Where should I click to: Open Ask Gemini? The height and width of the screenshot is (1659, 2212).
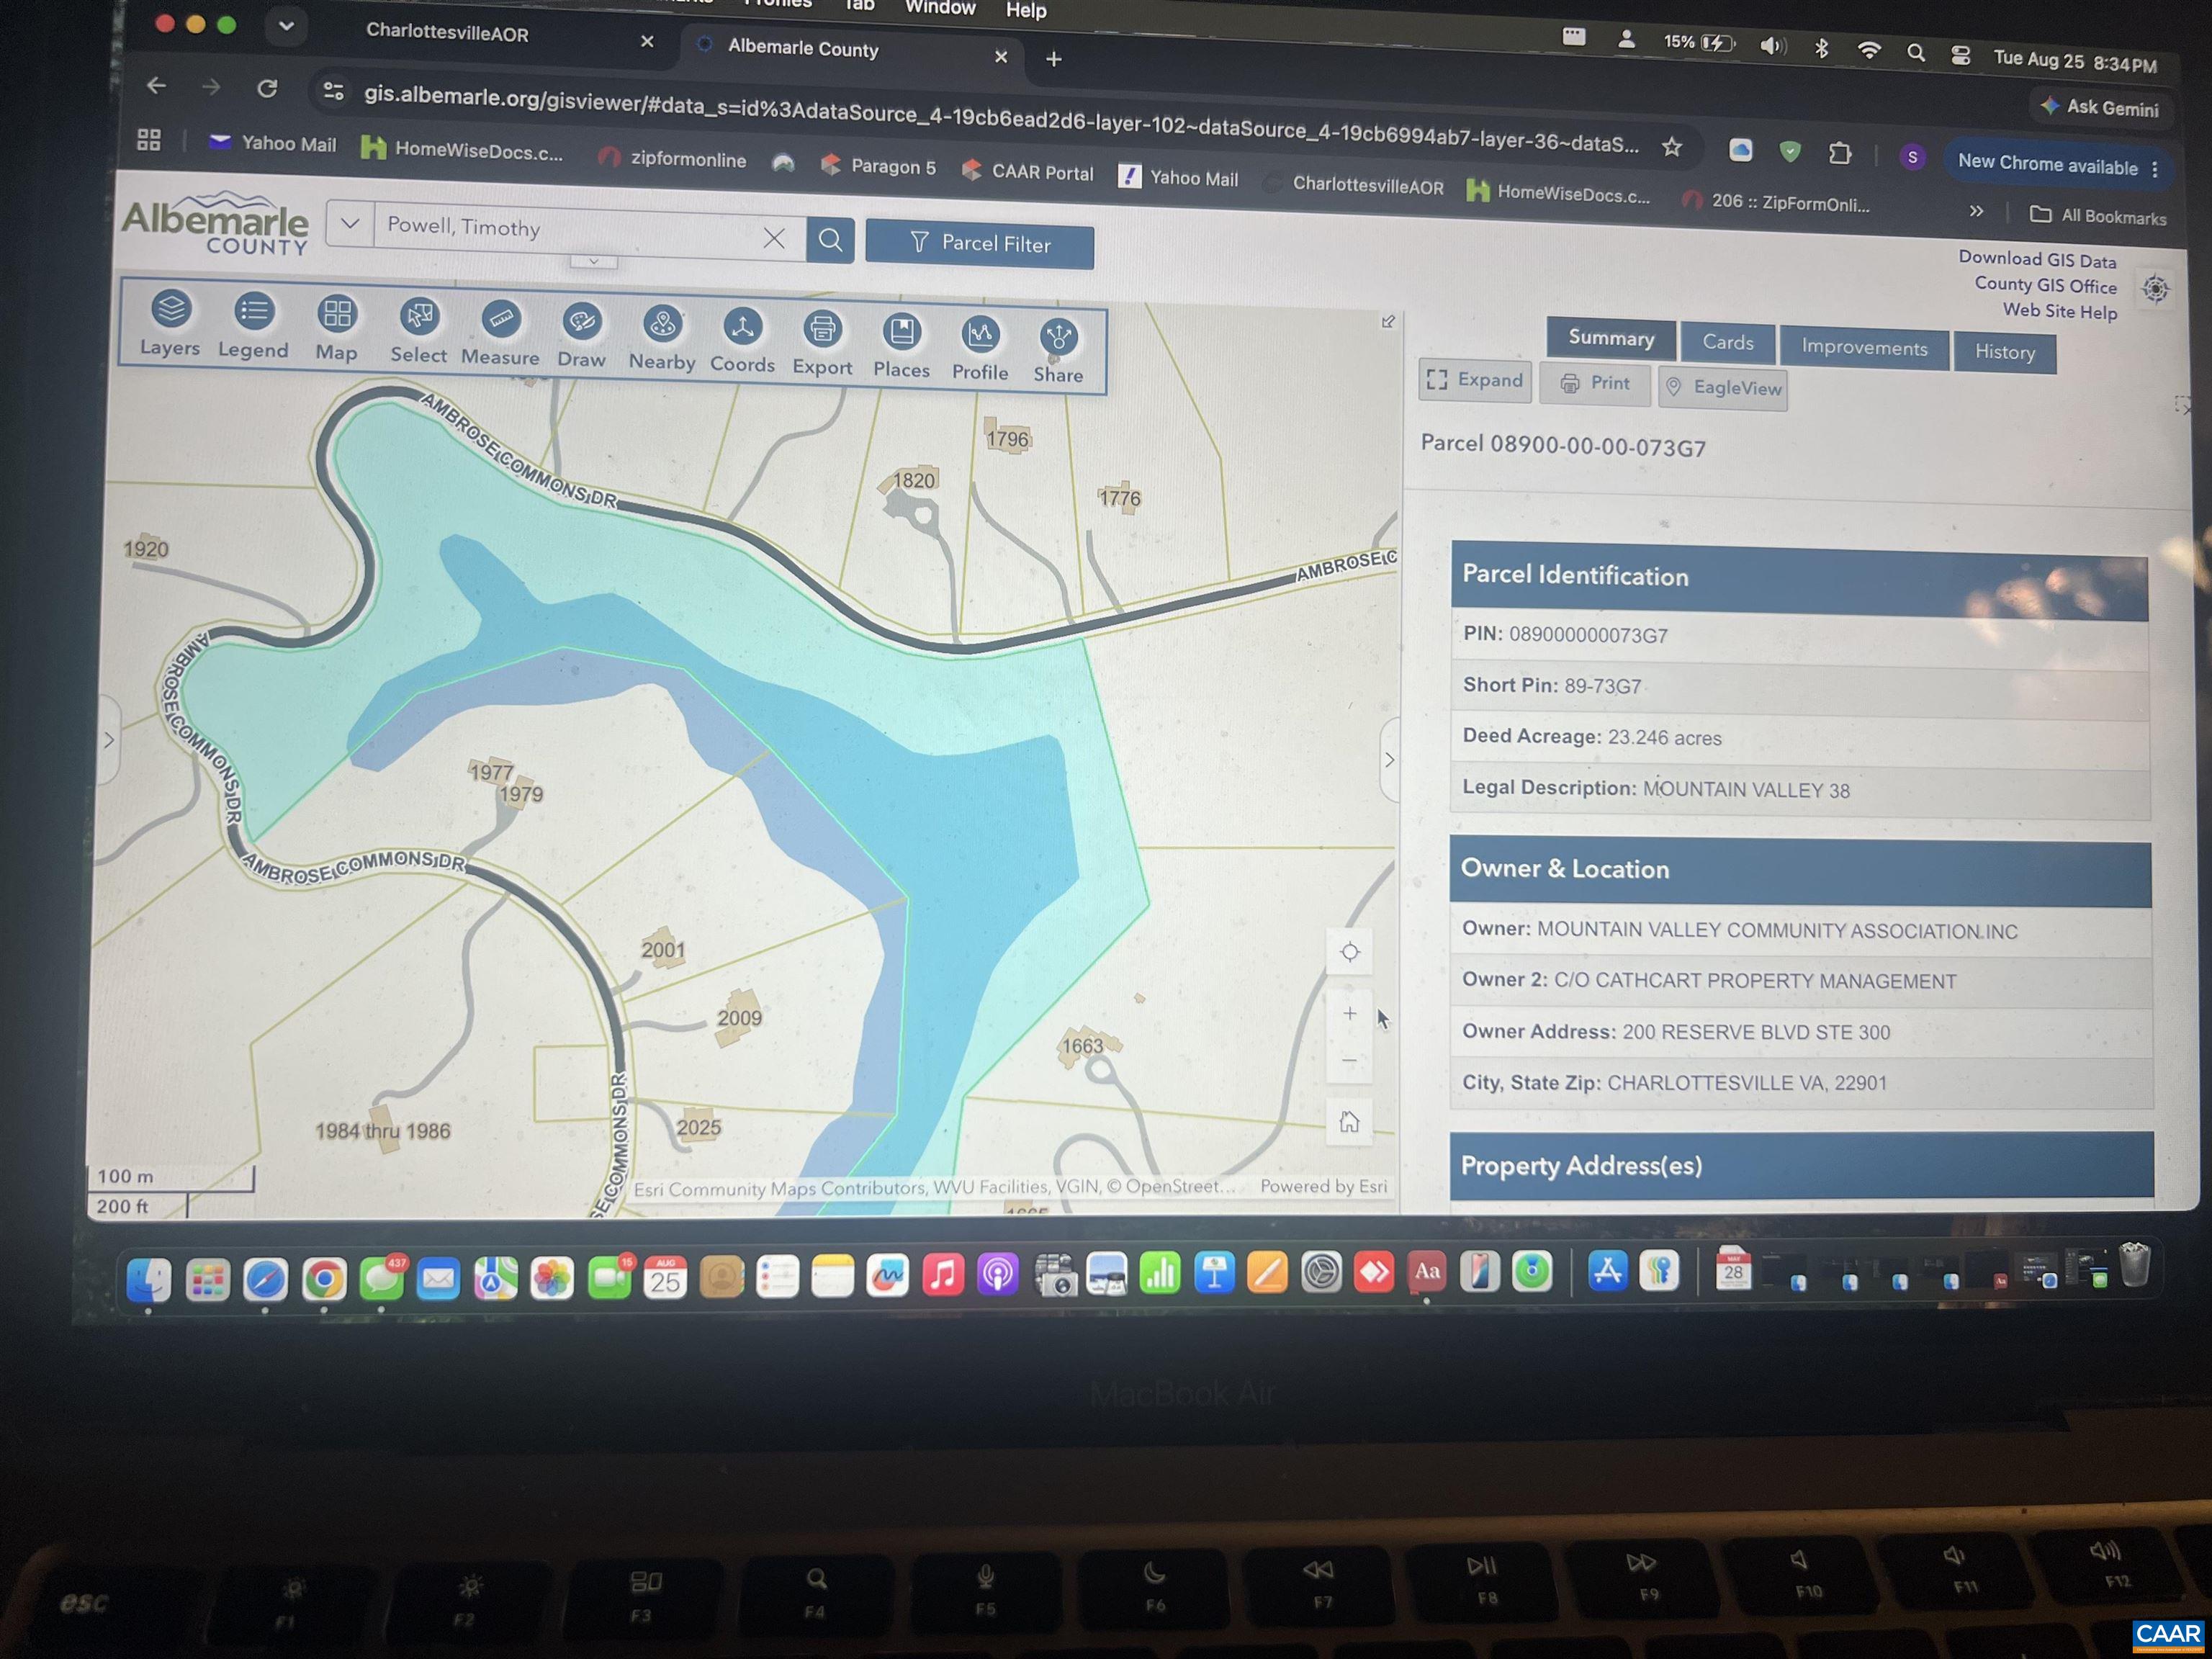(x=2098, y=107)
